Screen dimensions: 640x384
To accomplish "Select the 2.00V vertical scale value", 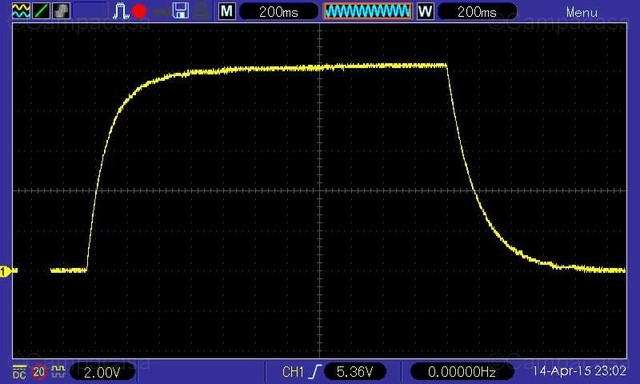I will coord(102,372).
